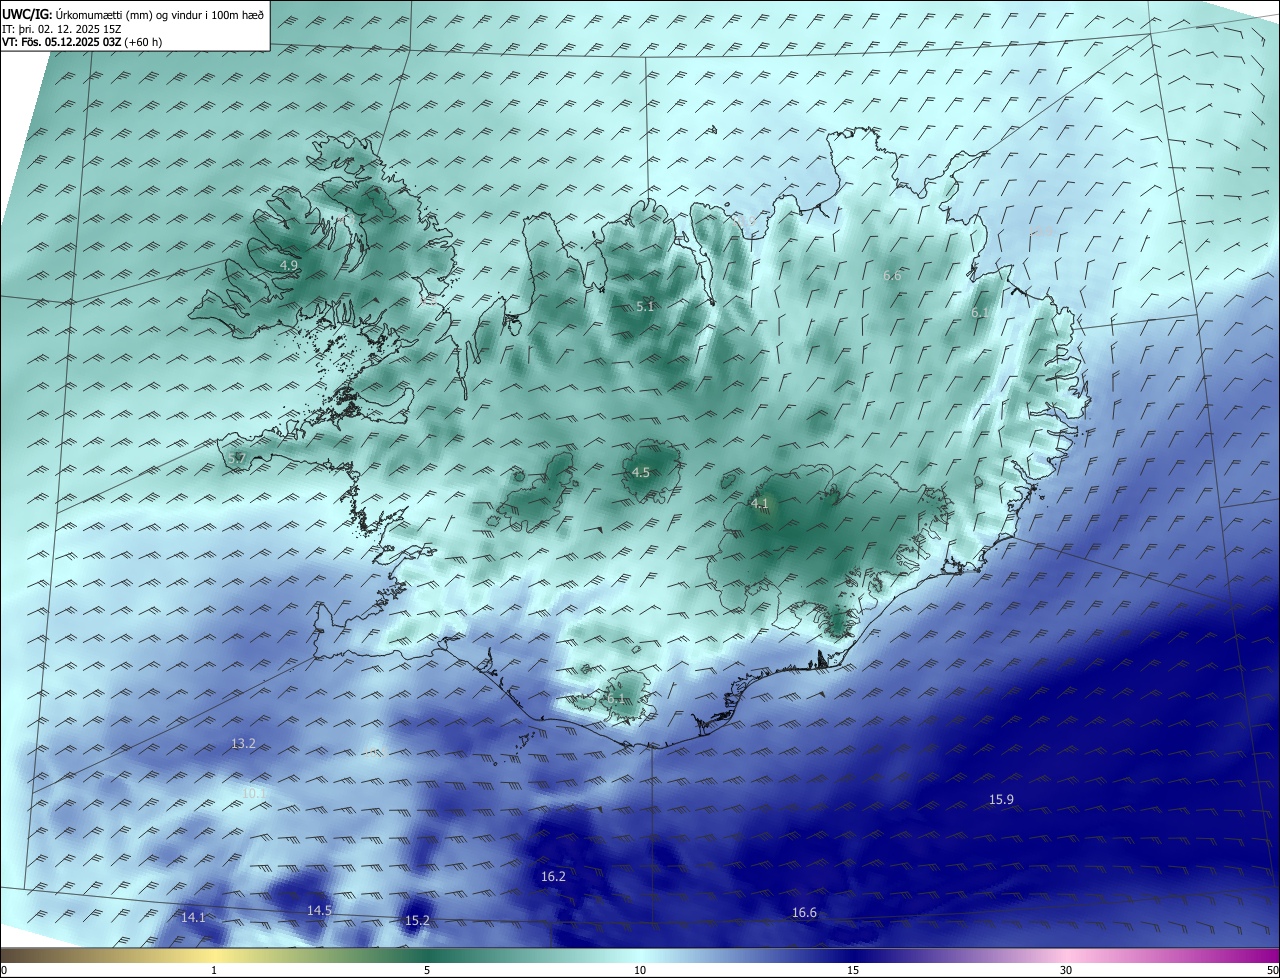1280x978 pixels.
Task: Click the color scale tick labeled 1
Action: tap(214, 970)
